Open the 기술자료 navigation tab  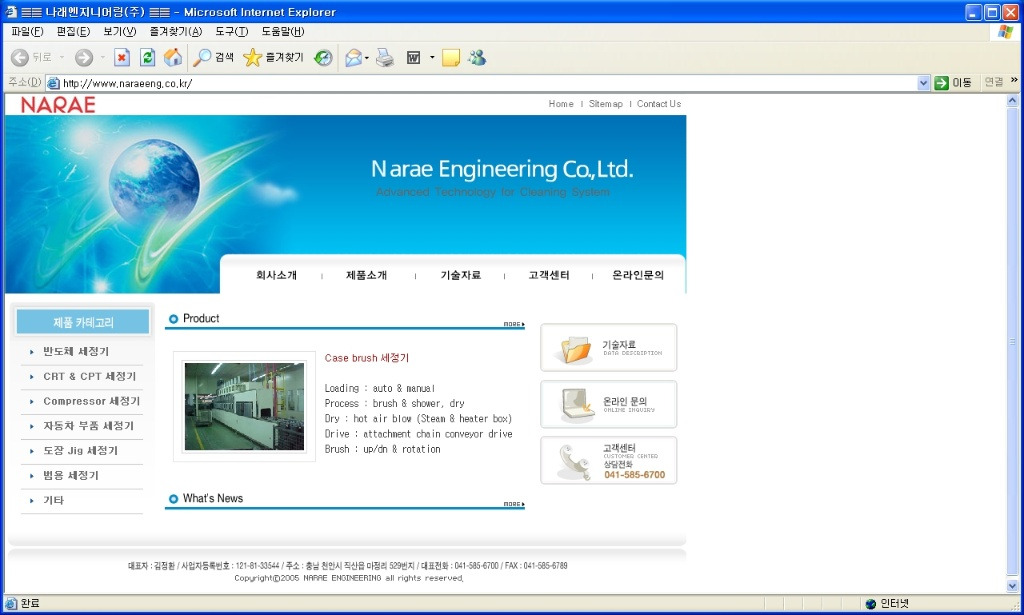460,276
